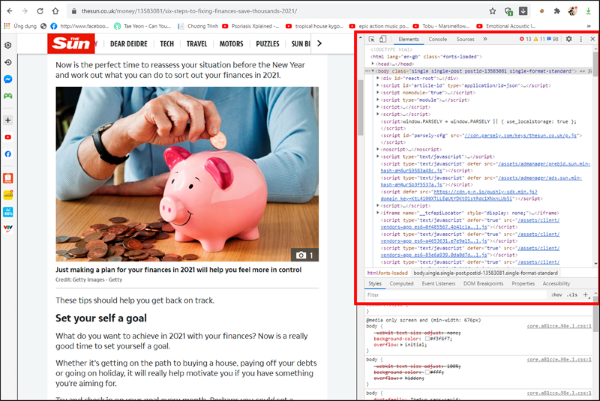
Task: Open the Computed styles tab
Action: pos(401,283)
